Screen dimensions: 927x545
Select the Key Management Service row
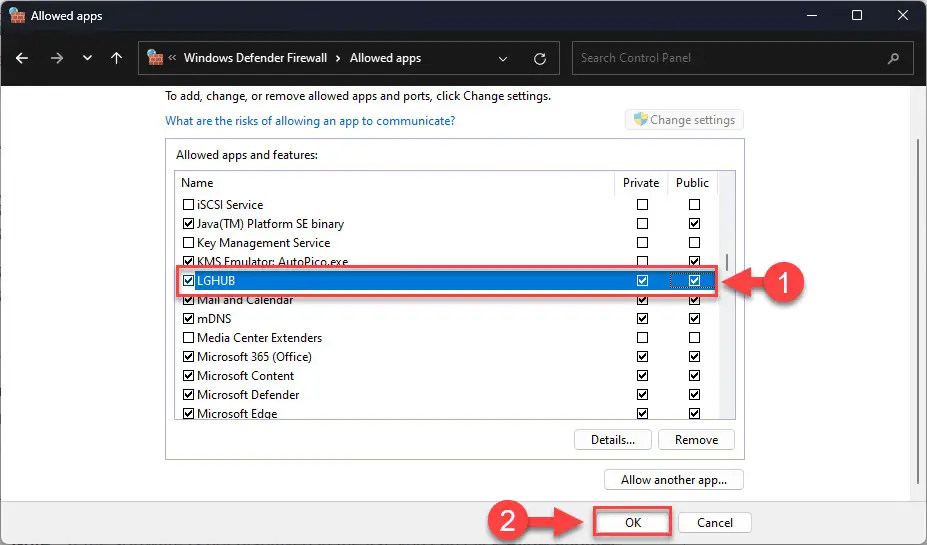[x=446, y=242]
